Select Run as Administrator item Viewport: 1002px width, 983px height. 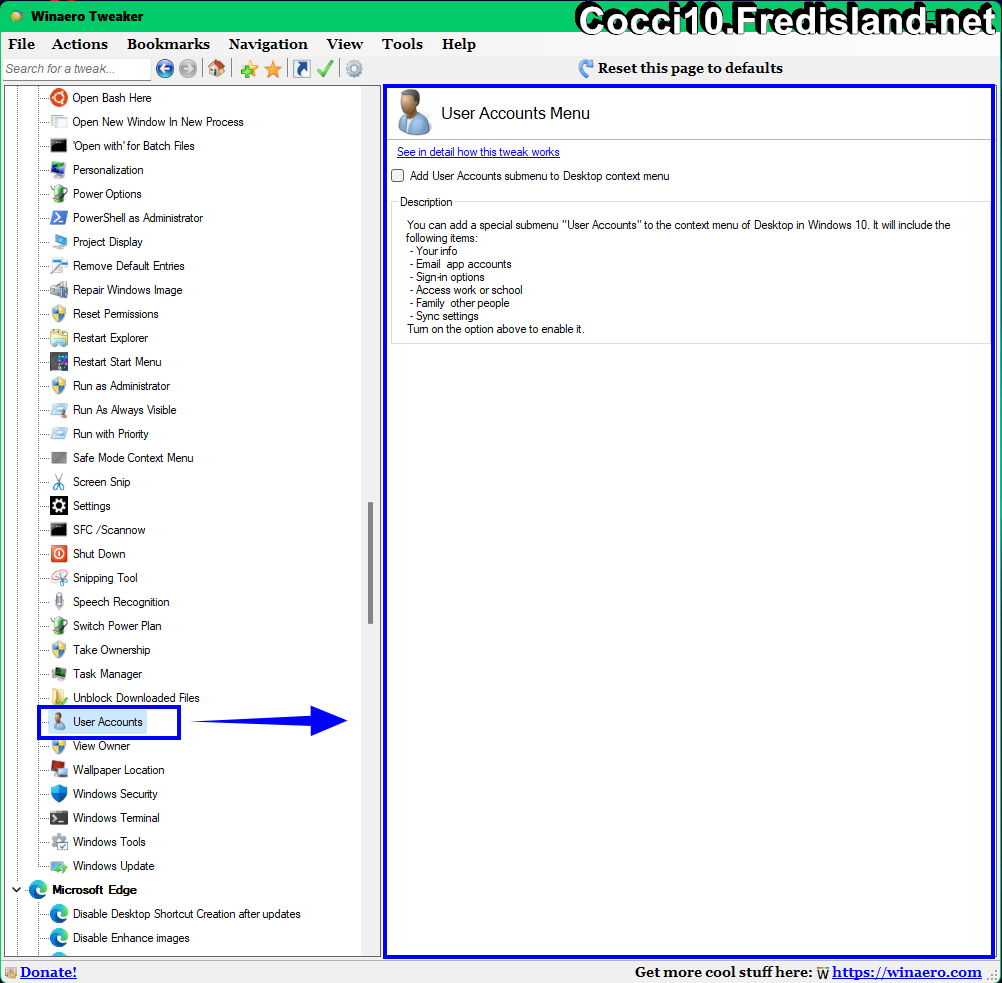pos(121,386)
